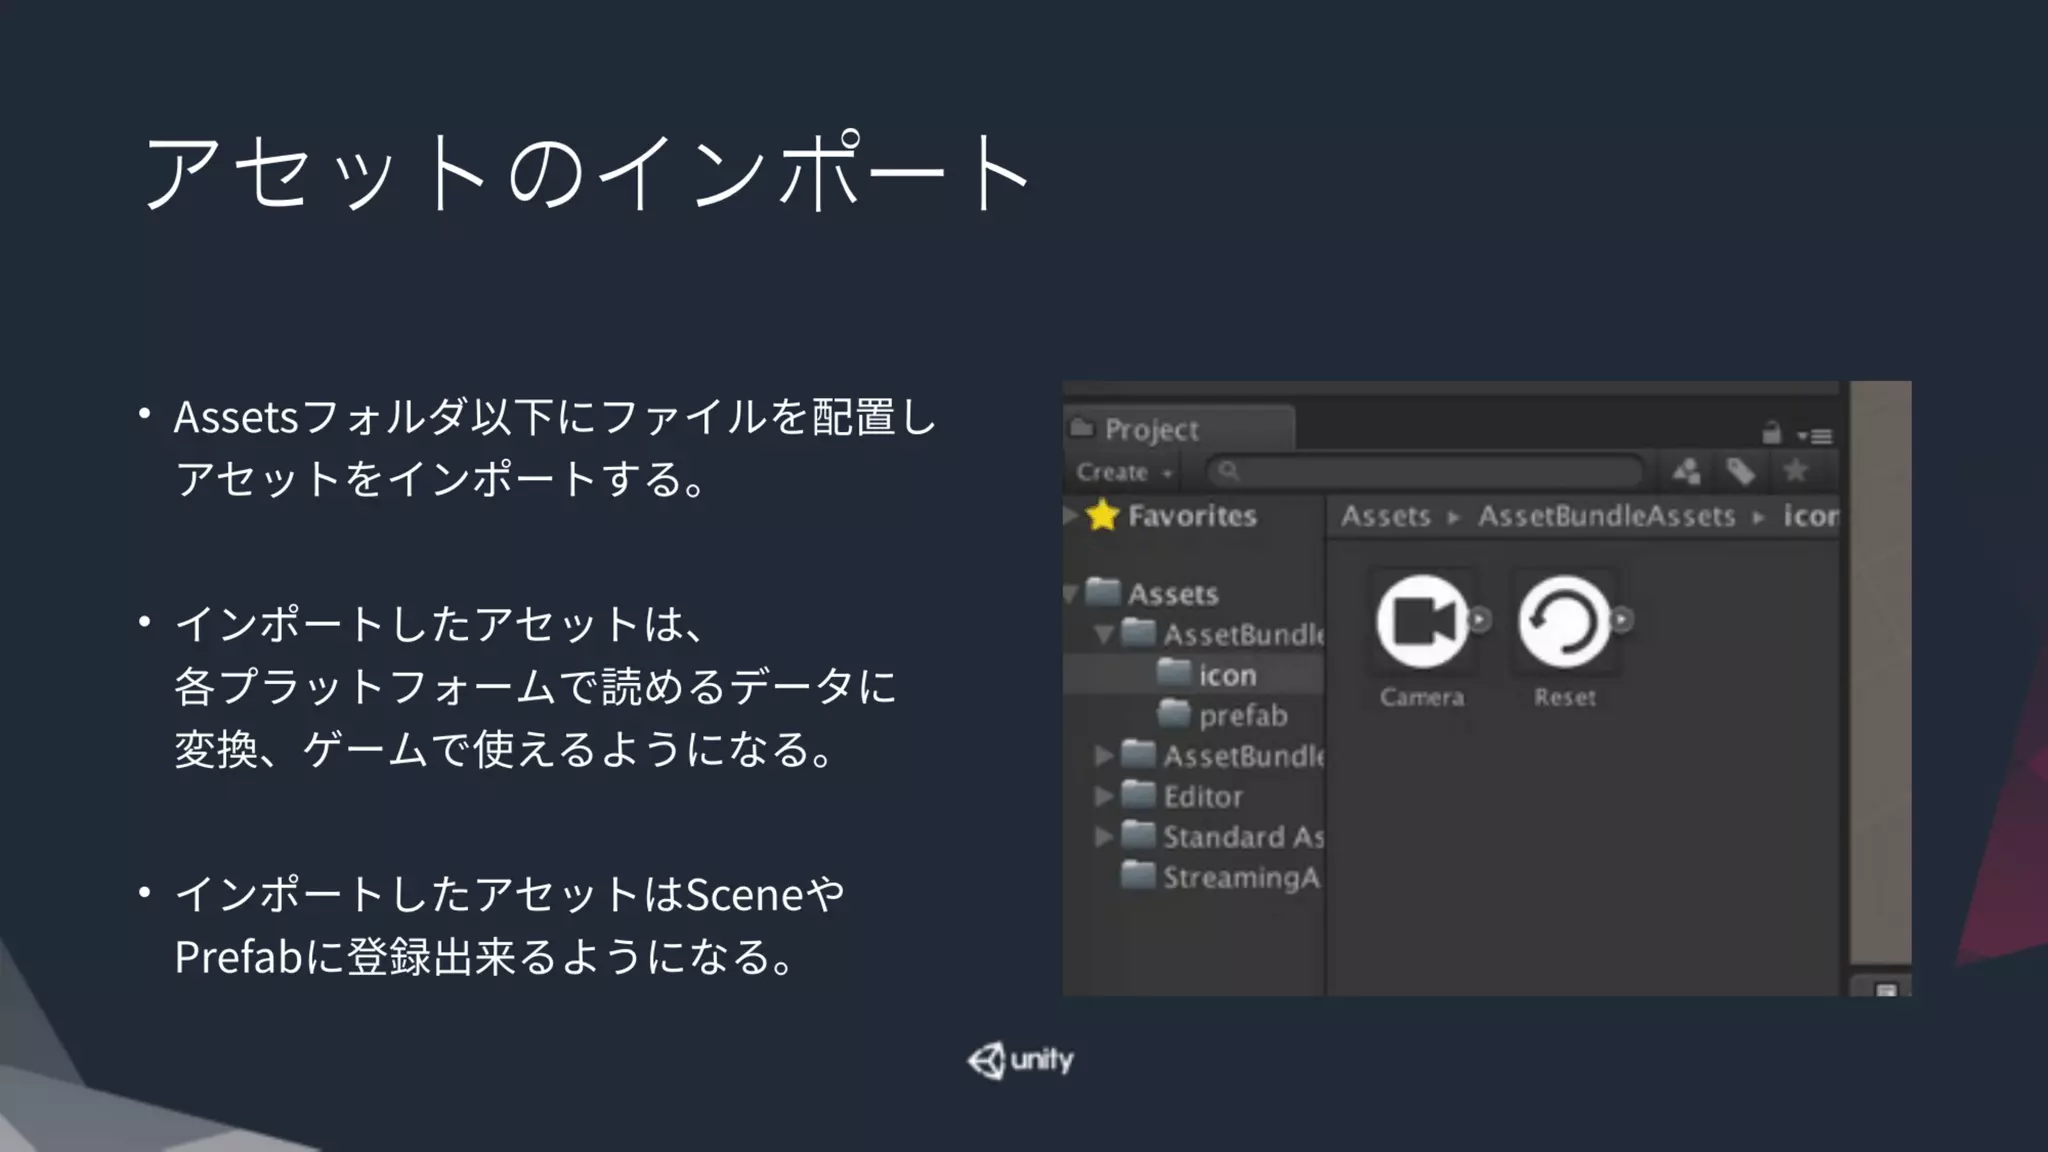Select the StreamingAssets folder
This screenshot has height=1152, width=2048.
coord(1241,877)
